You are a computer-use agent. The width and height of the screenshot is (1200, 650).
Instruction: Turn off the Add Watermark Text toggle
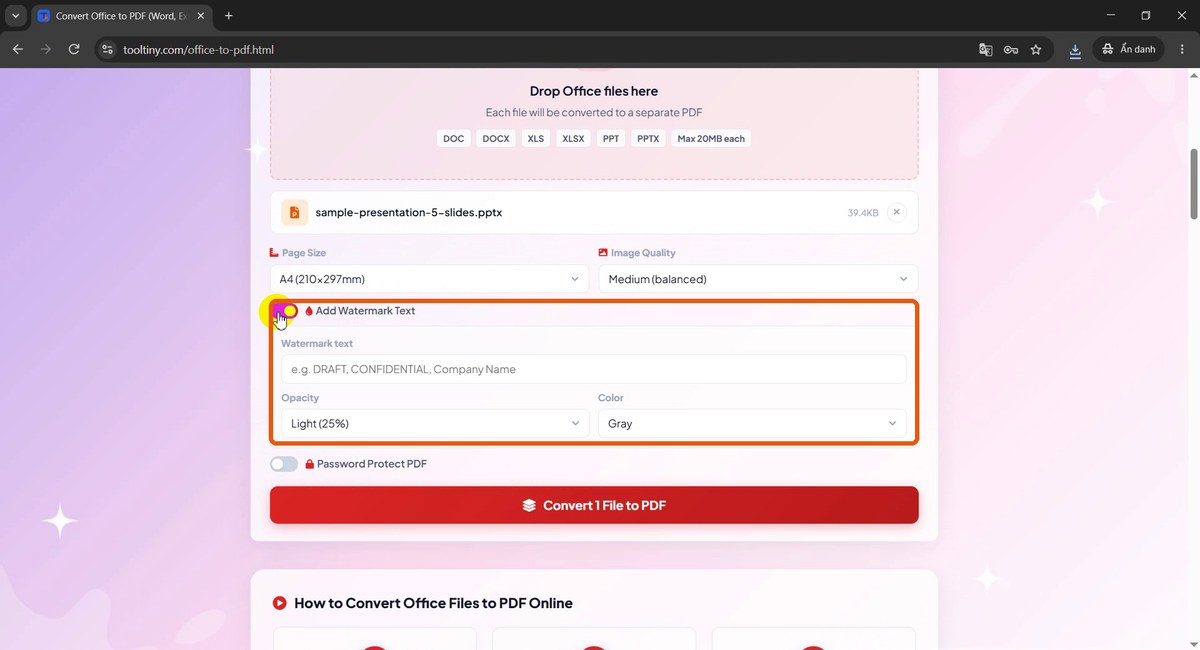[x=284, y=311]
